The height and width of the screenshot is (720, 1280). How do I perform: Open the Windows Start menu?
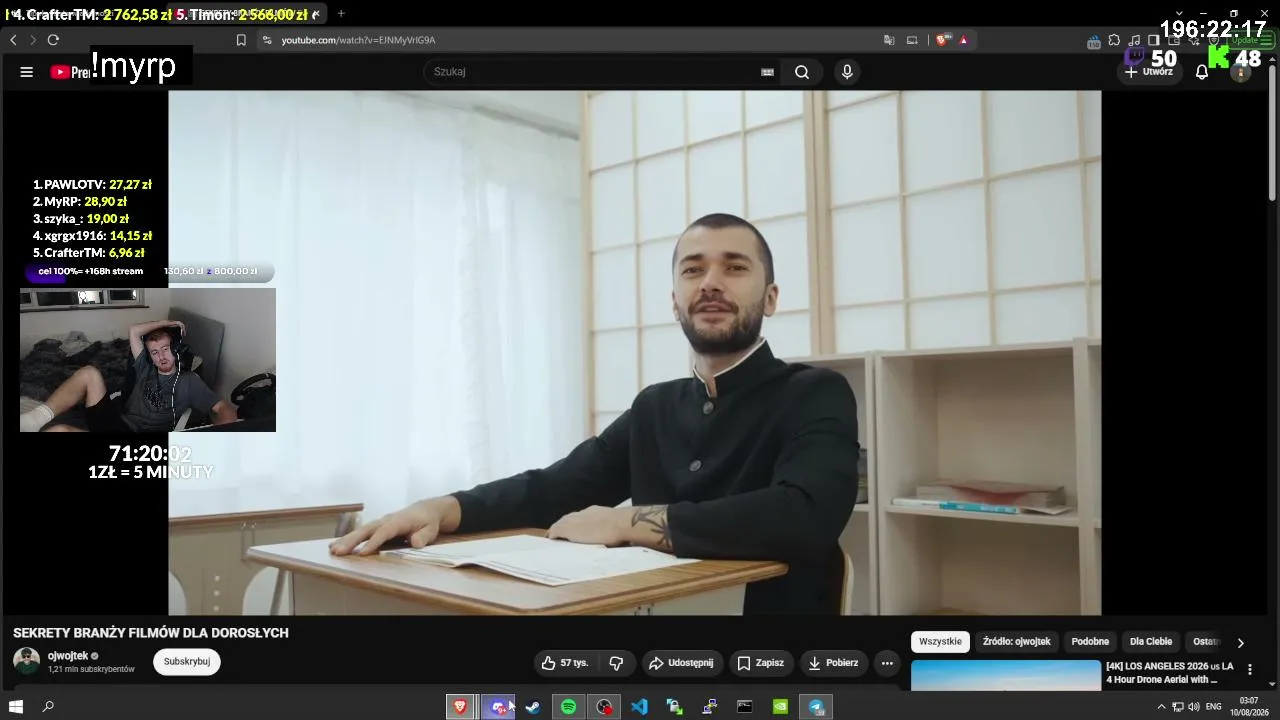tap(16, 707)
